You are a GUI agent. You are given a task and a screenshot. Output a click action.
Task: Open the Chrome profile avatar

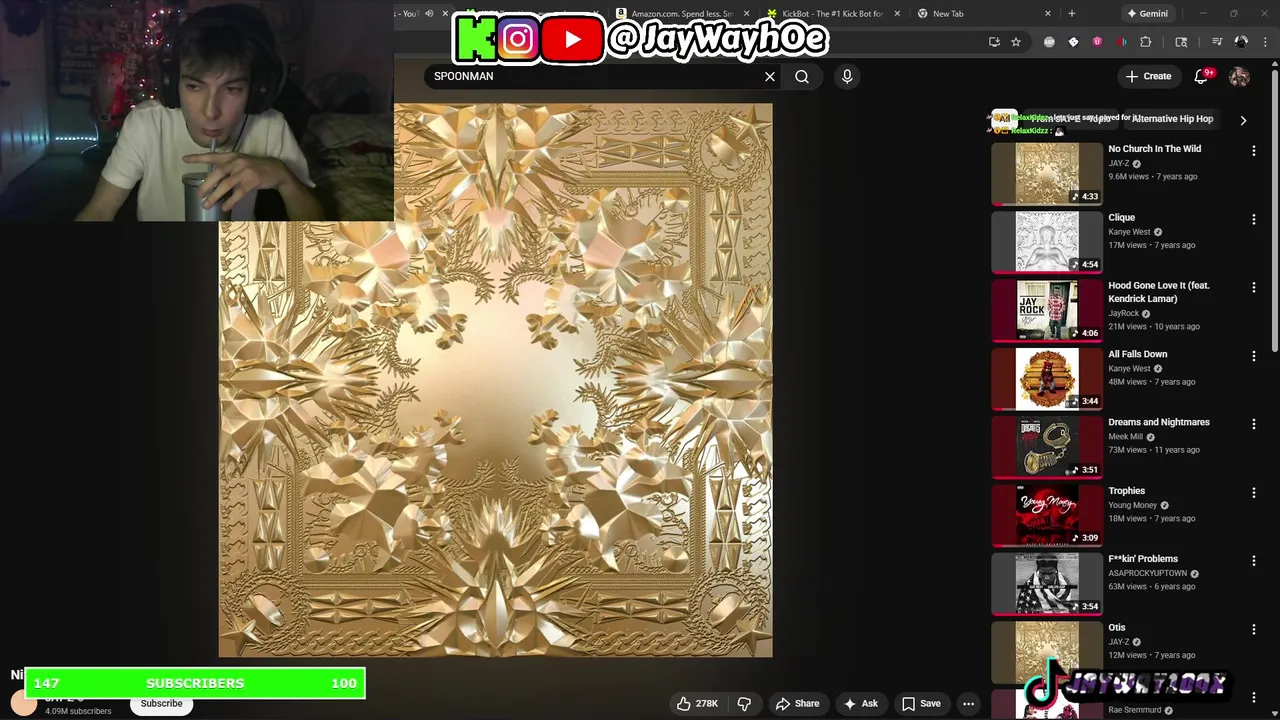click(1241, 42)
